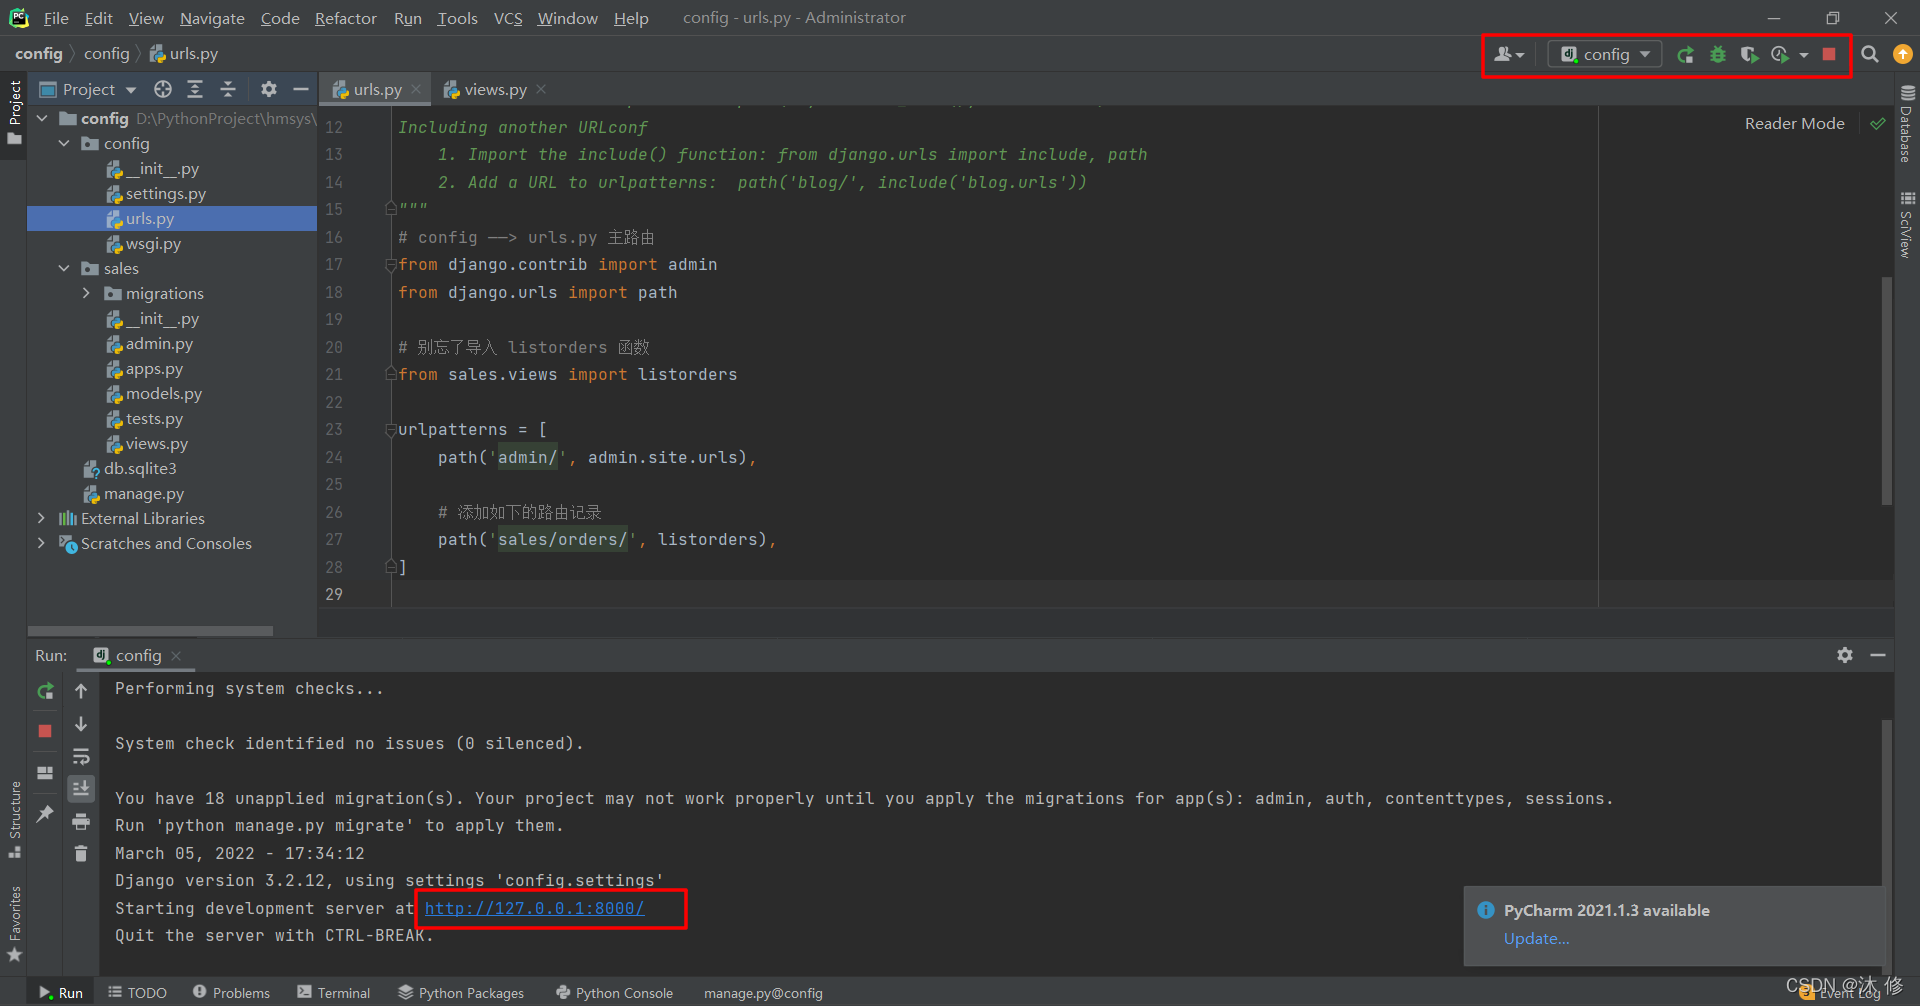Screen dimensions: 1920x1006
Task: Click the green inspection checkmark
Action: (x=1877, y=123)
